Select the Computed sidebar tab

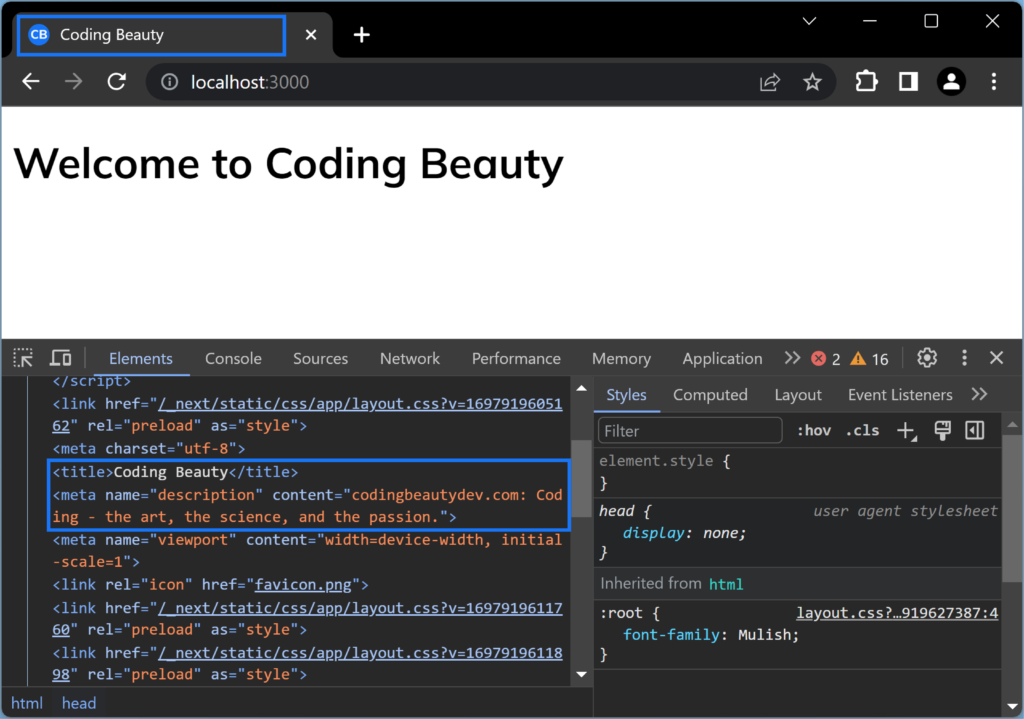pos(711,395)
